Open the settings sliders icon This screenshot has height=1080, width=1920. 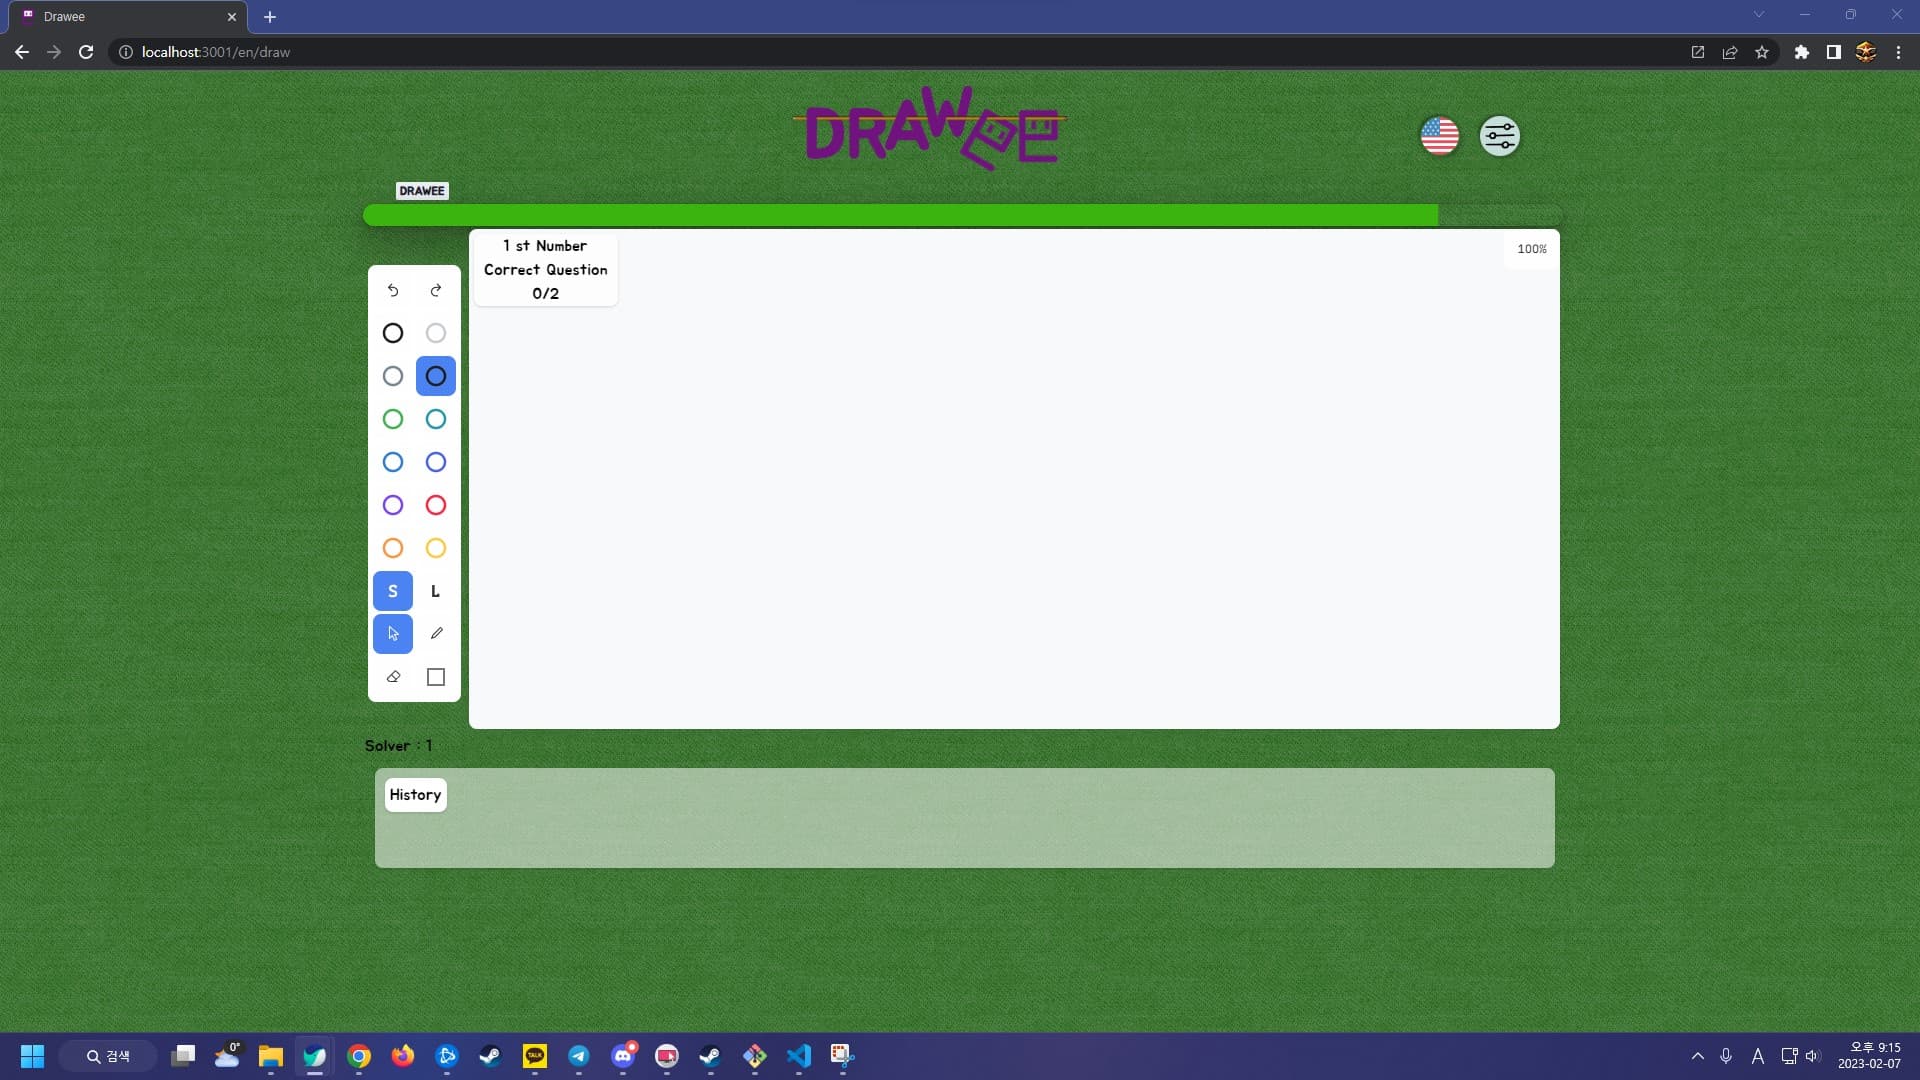[1499, 136]
